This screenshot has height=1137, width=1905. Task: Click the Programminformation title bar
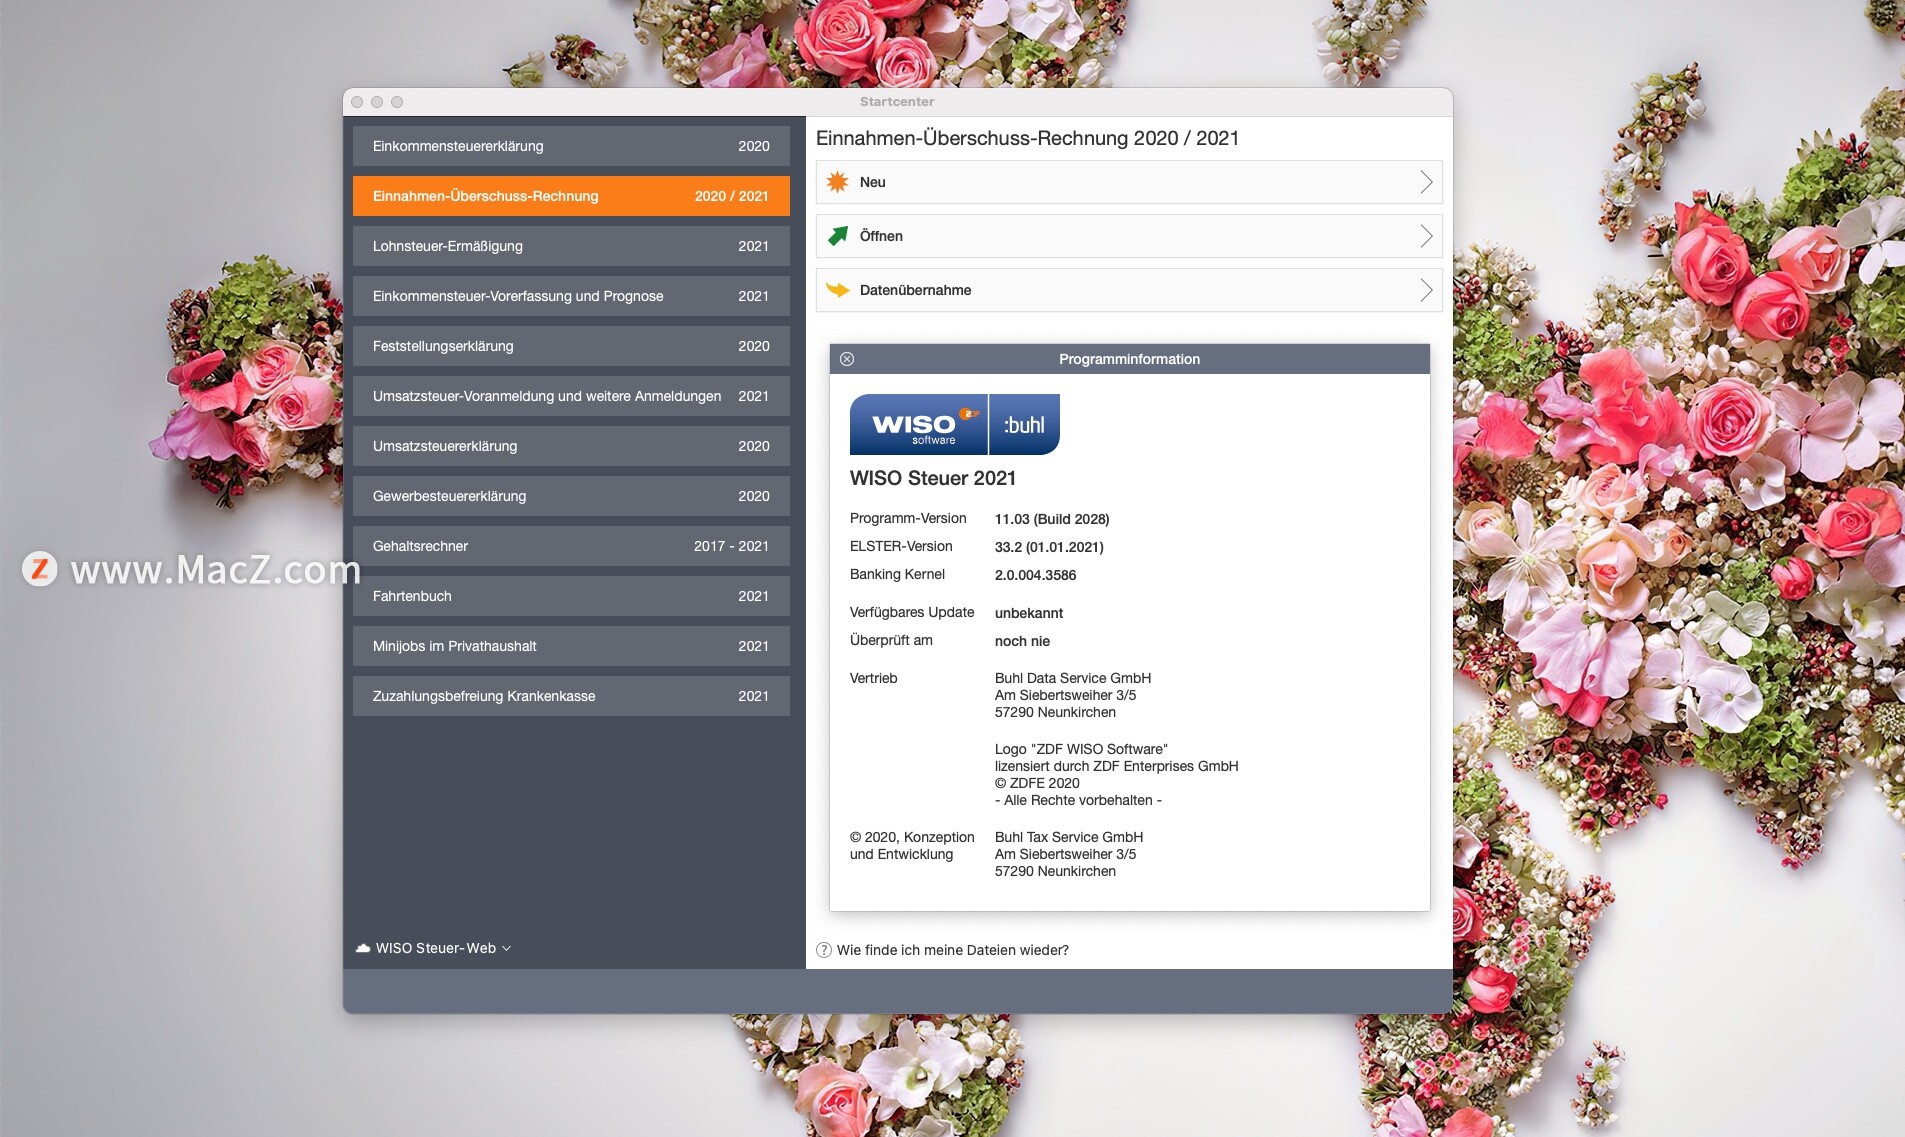(1129, 359)
